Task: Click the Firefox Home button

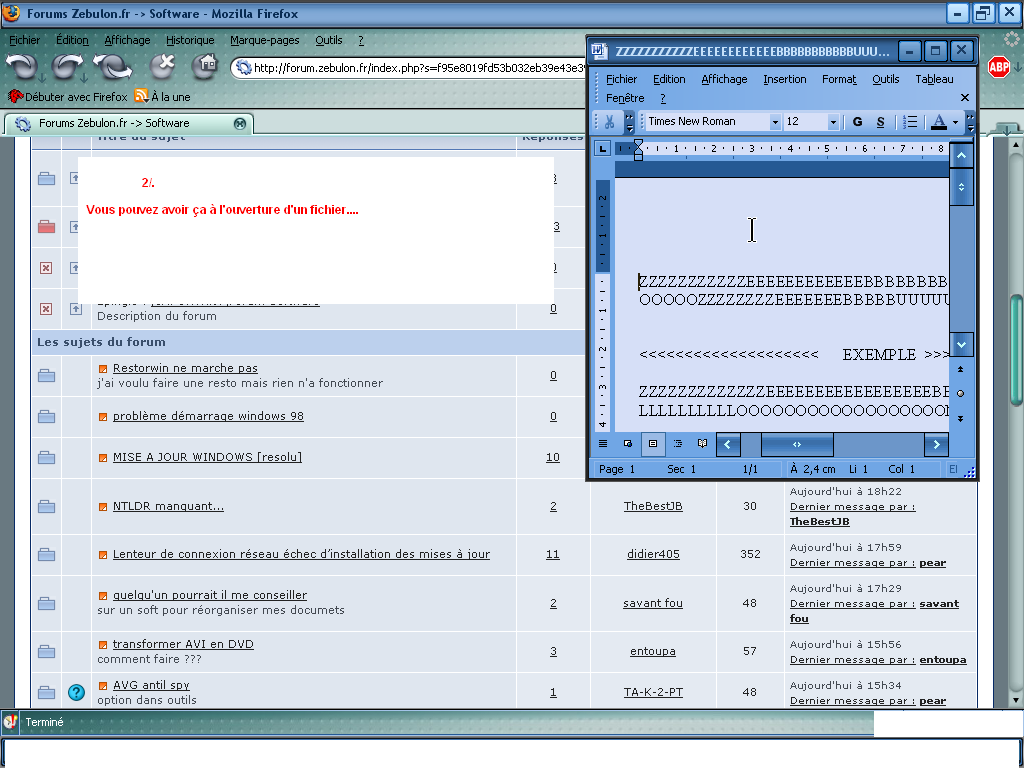Action: (x=205, y=67)
